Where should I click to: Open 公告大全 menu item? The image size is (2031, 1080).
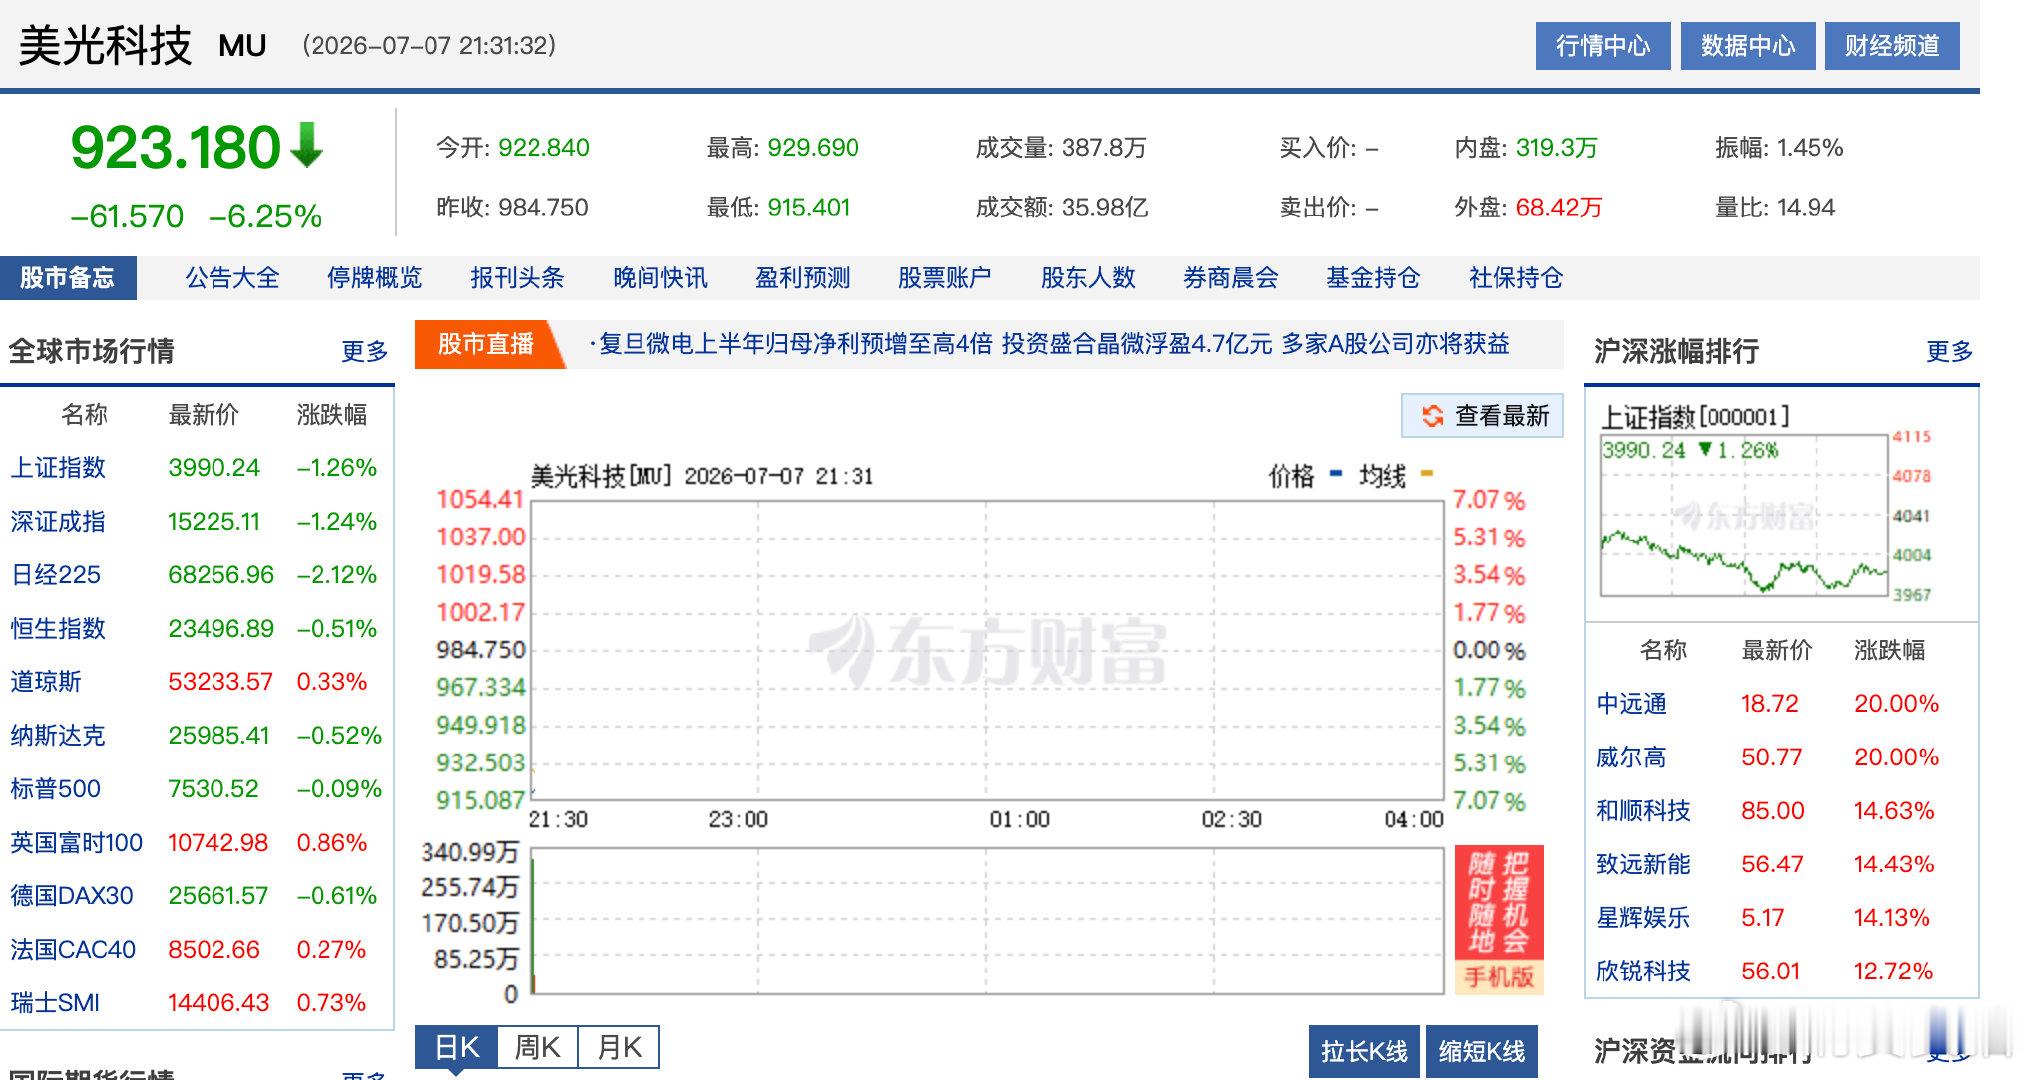tap(232, 278)
